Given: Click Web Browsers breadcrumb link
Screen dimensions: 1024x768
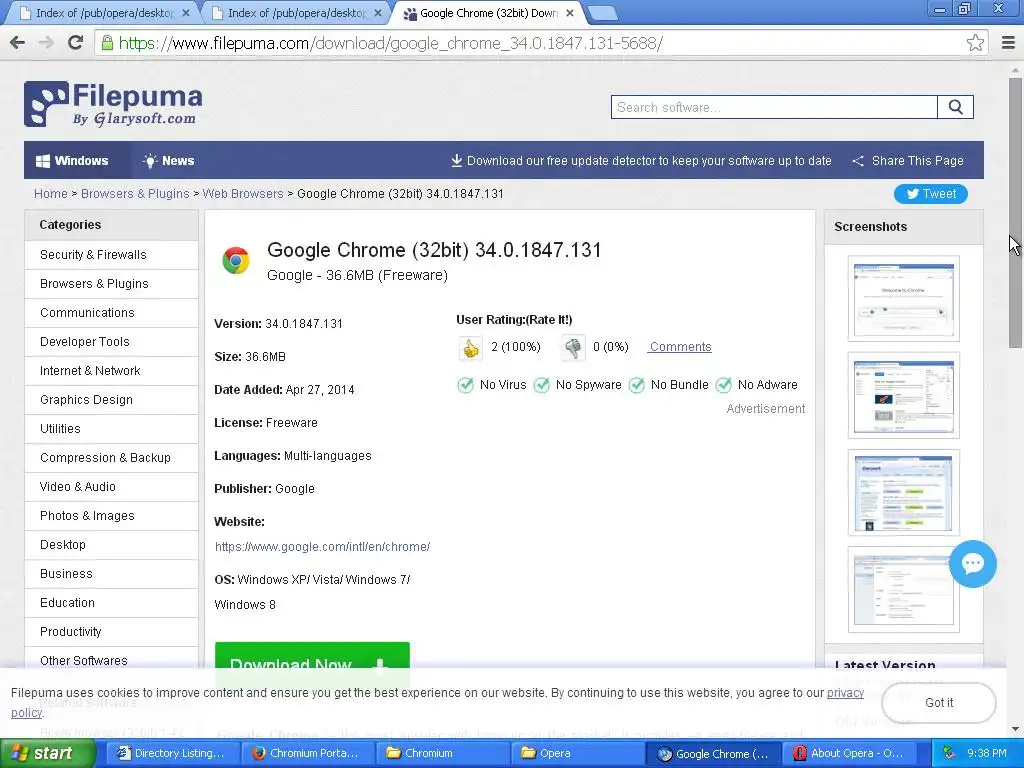Looking at the screenshot, I should click(x=243, y=194).
